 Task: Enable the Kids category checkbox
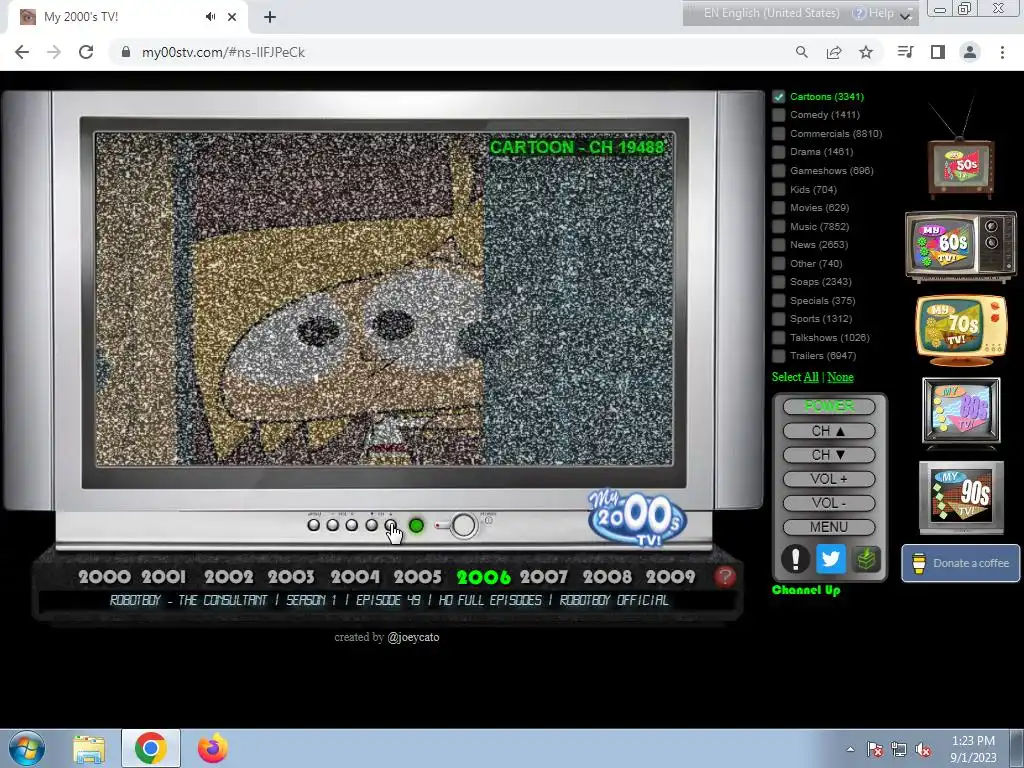pyautogui.click(x=778, y=189)
